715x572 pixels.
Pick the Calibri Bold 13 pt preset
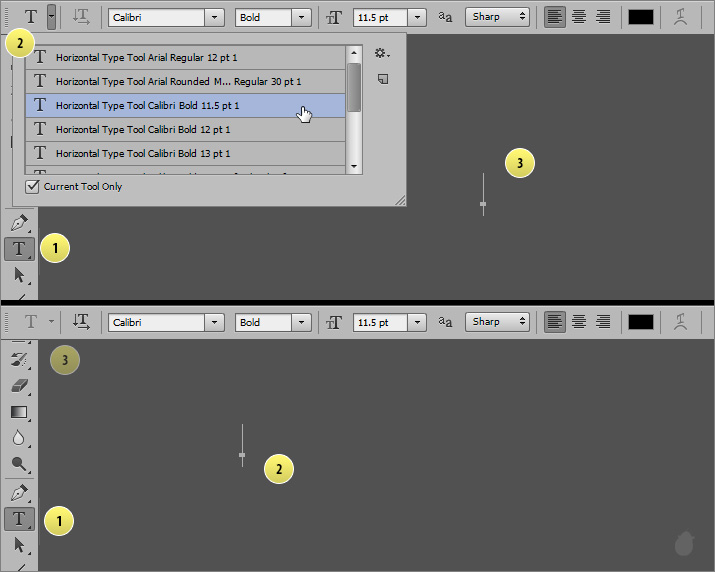(x=185, y=153)
